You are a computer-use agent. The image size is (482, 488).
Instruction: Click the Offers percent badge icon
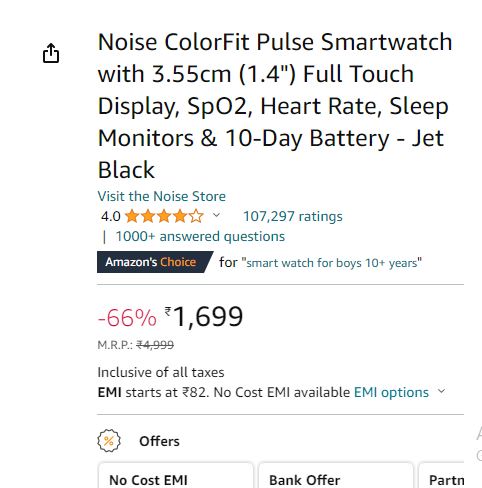(x=109, y=441)
